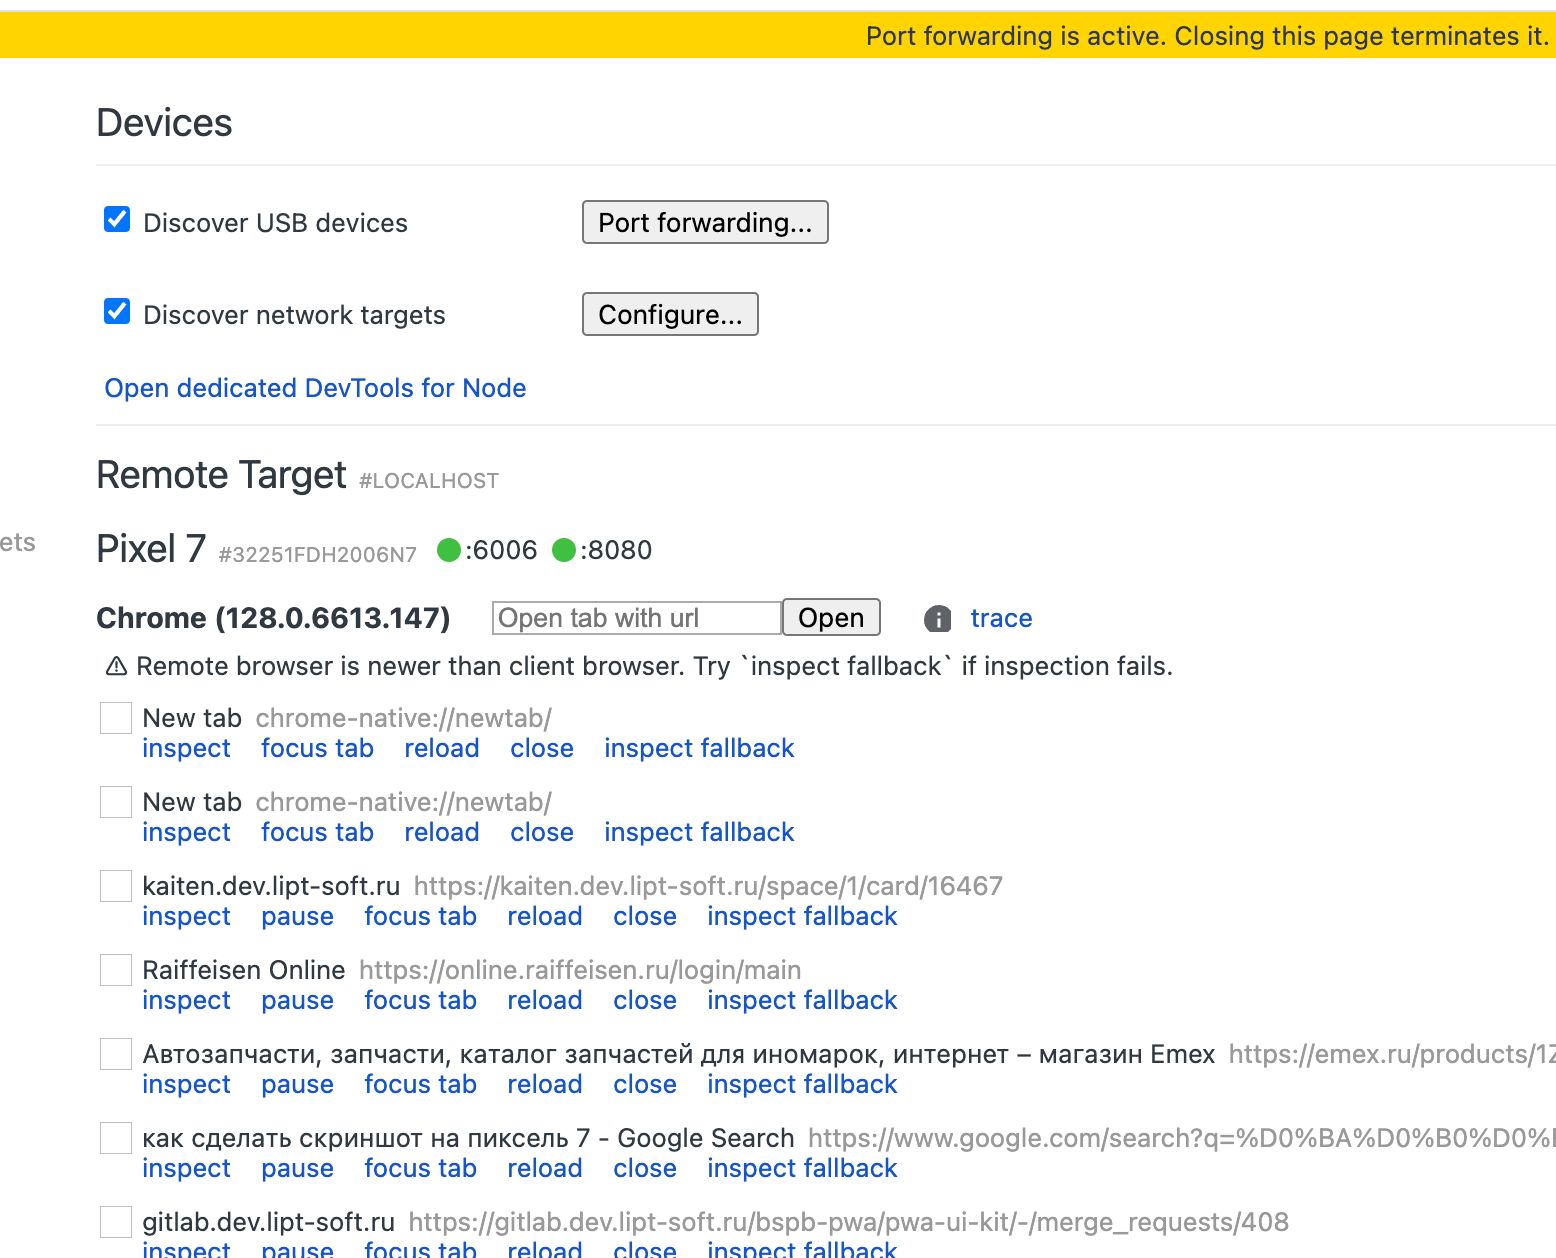Click favicon placeholder of Emex Автозапчасти entry
Viewport: 1556px width, 1258px height.
[116, 1054]
